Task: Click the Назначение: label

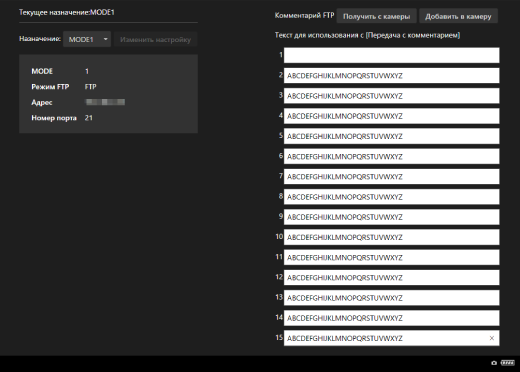Action: [40, 39]
